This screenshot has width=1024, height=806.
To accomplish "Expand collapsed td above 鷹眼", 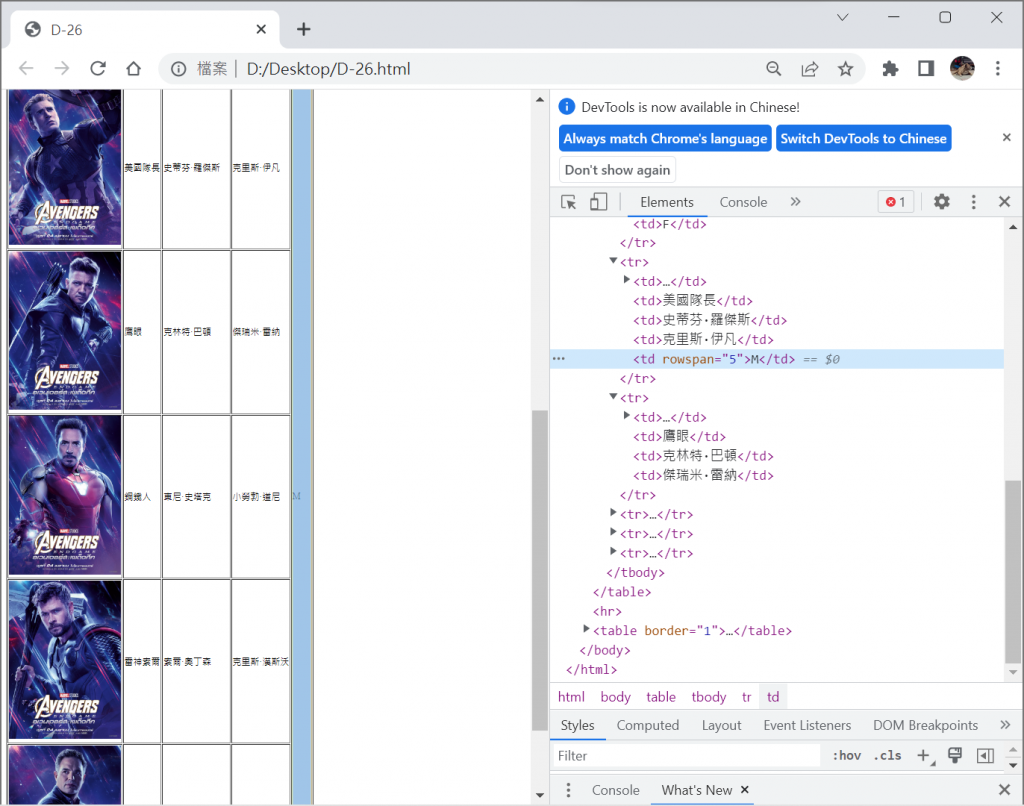I will 626,416.
